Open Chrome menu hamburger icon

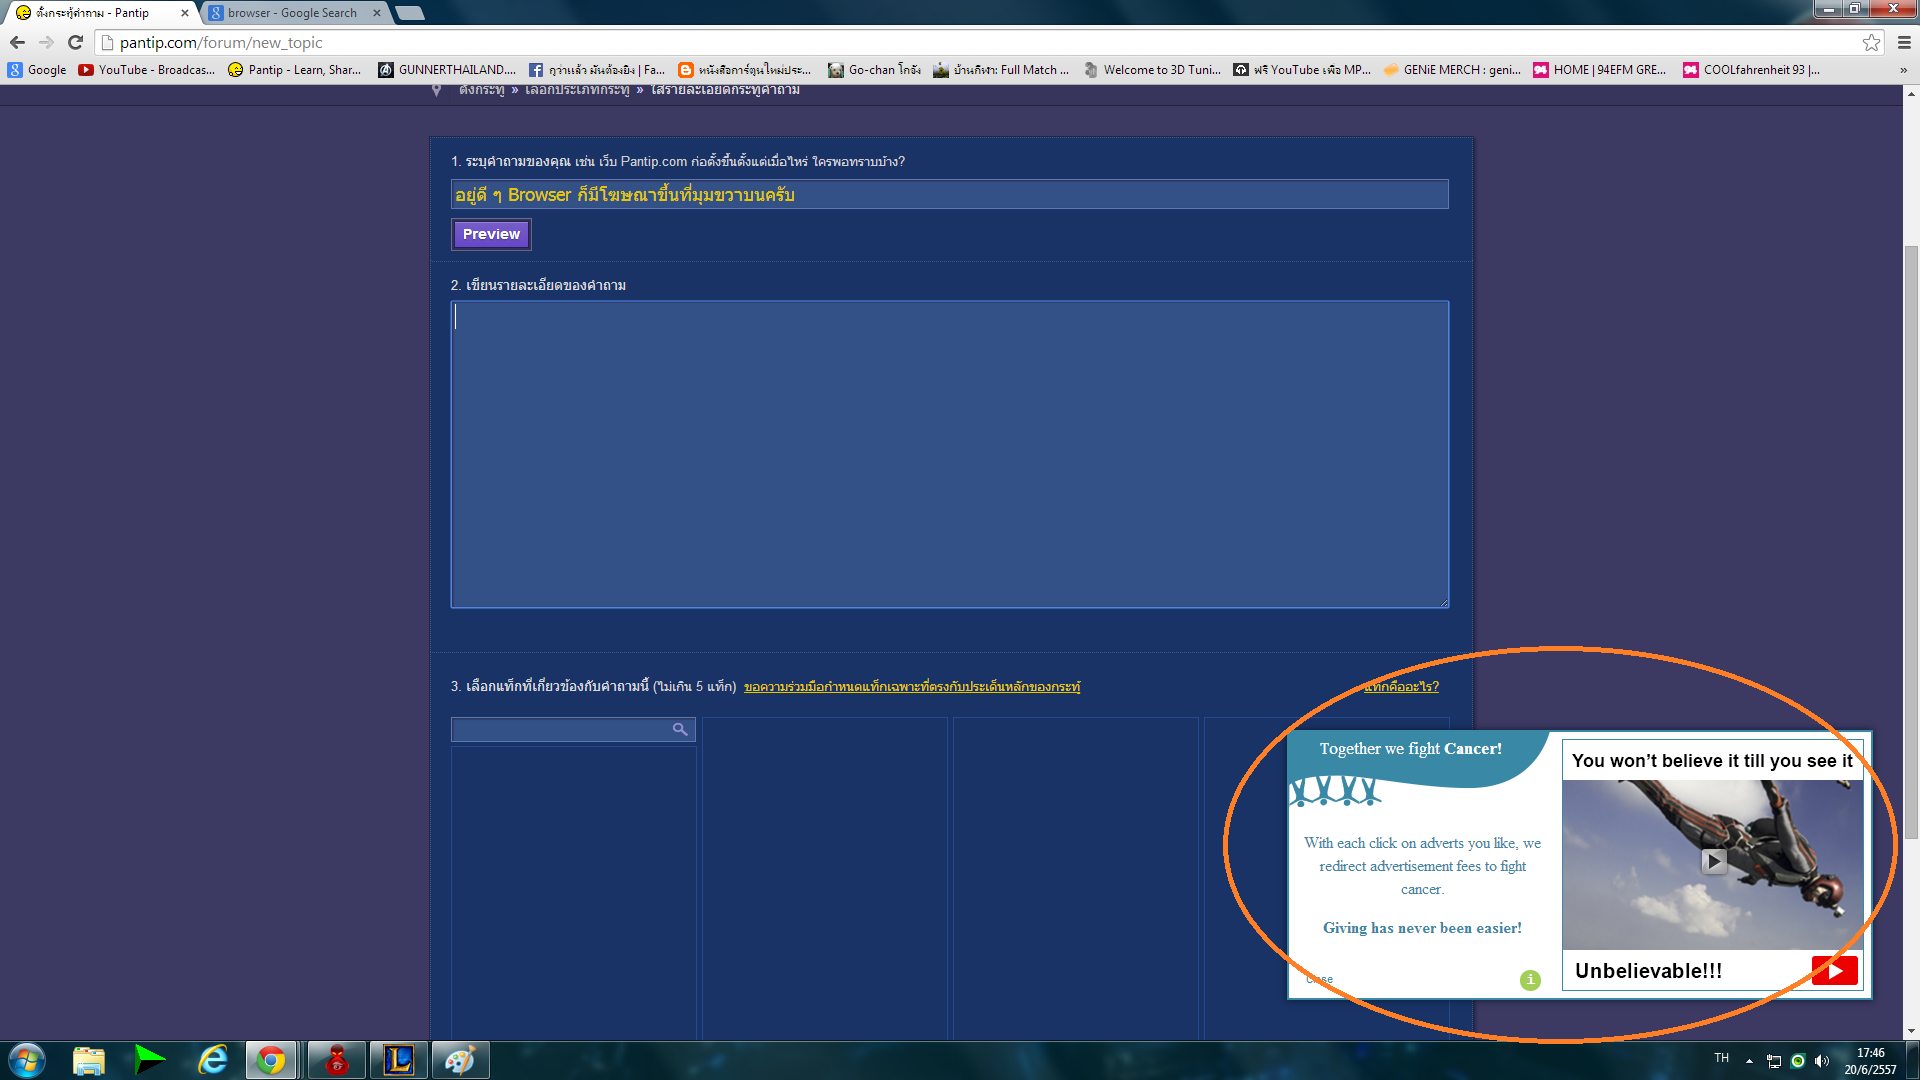(1904, 42)
